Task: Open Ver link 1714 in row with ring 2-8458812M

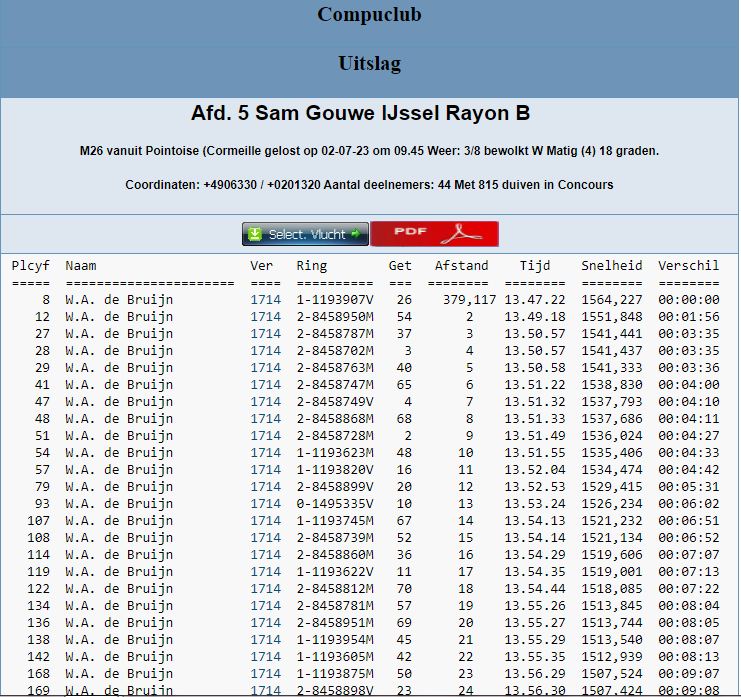Action: (x=265, y=589)
